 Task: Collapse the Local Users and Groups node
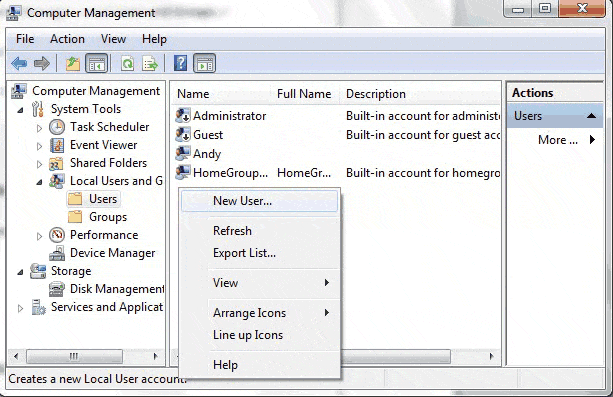pos(39,182)
